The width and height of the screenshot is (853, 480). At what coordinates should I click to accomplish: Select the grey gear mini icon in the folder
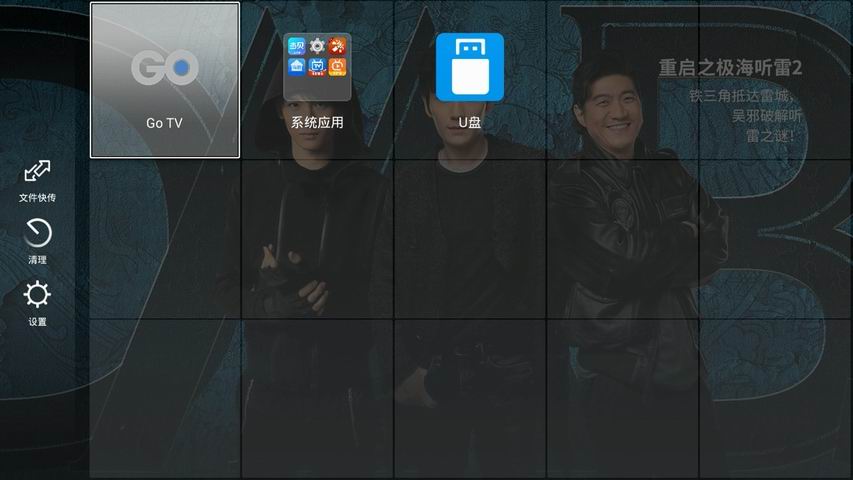tap(317, 46)
